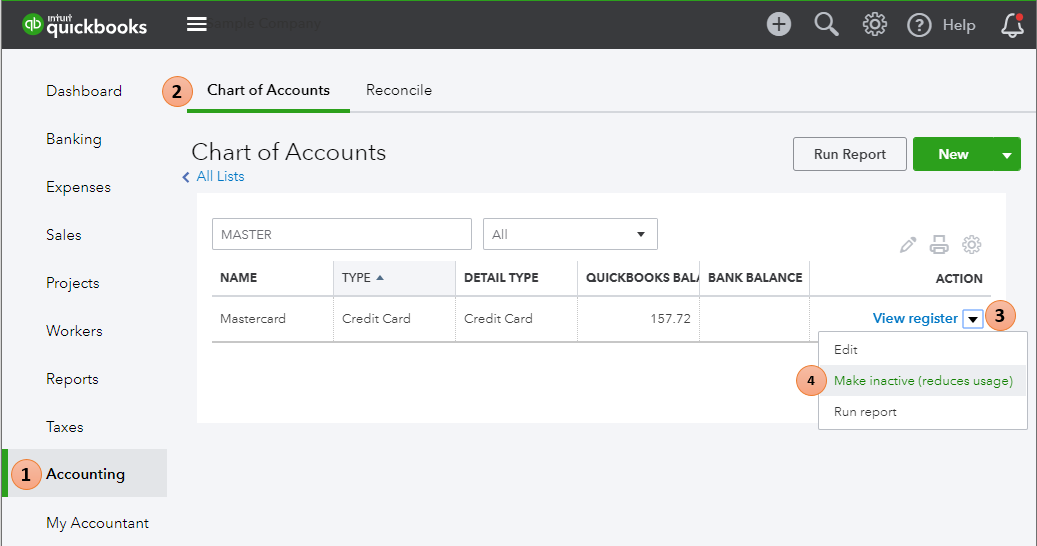Open table settings gear icon
This screenshot has width=1037, height=546.
coord(971,245)
